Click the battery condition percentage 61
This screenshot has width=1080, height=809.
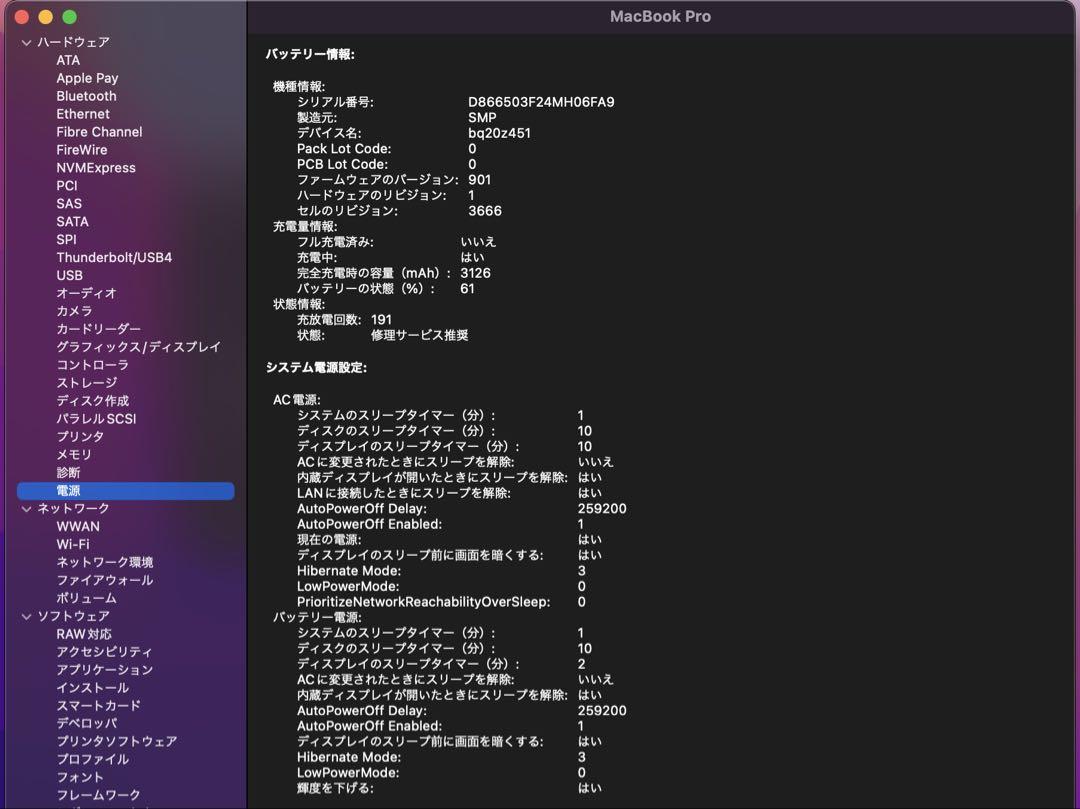(x=467, y=289)
